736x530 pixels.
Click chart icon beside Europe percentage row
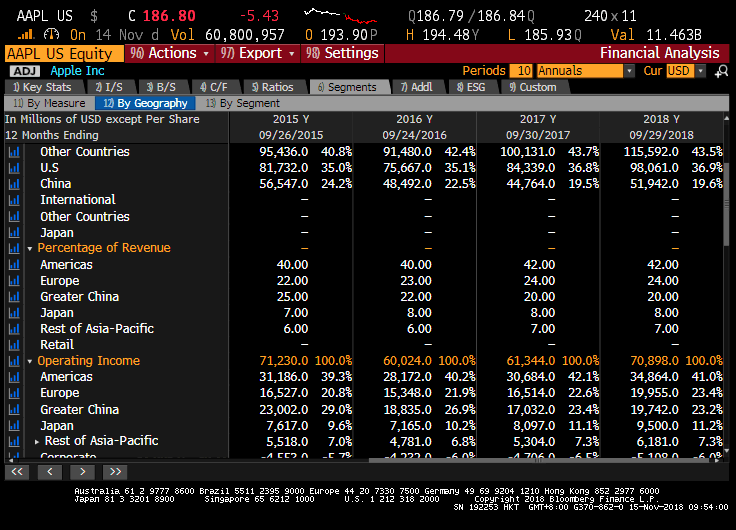tap(14, 281)
